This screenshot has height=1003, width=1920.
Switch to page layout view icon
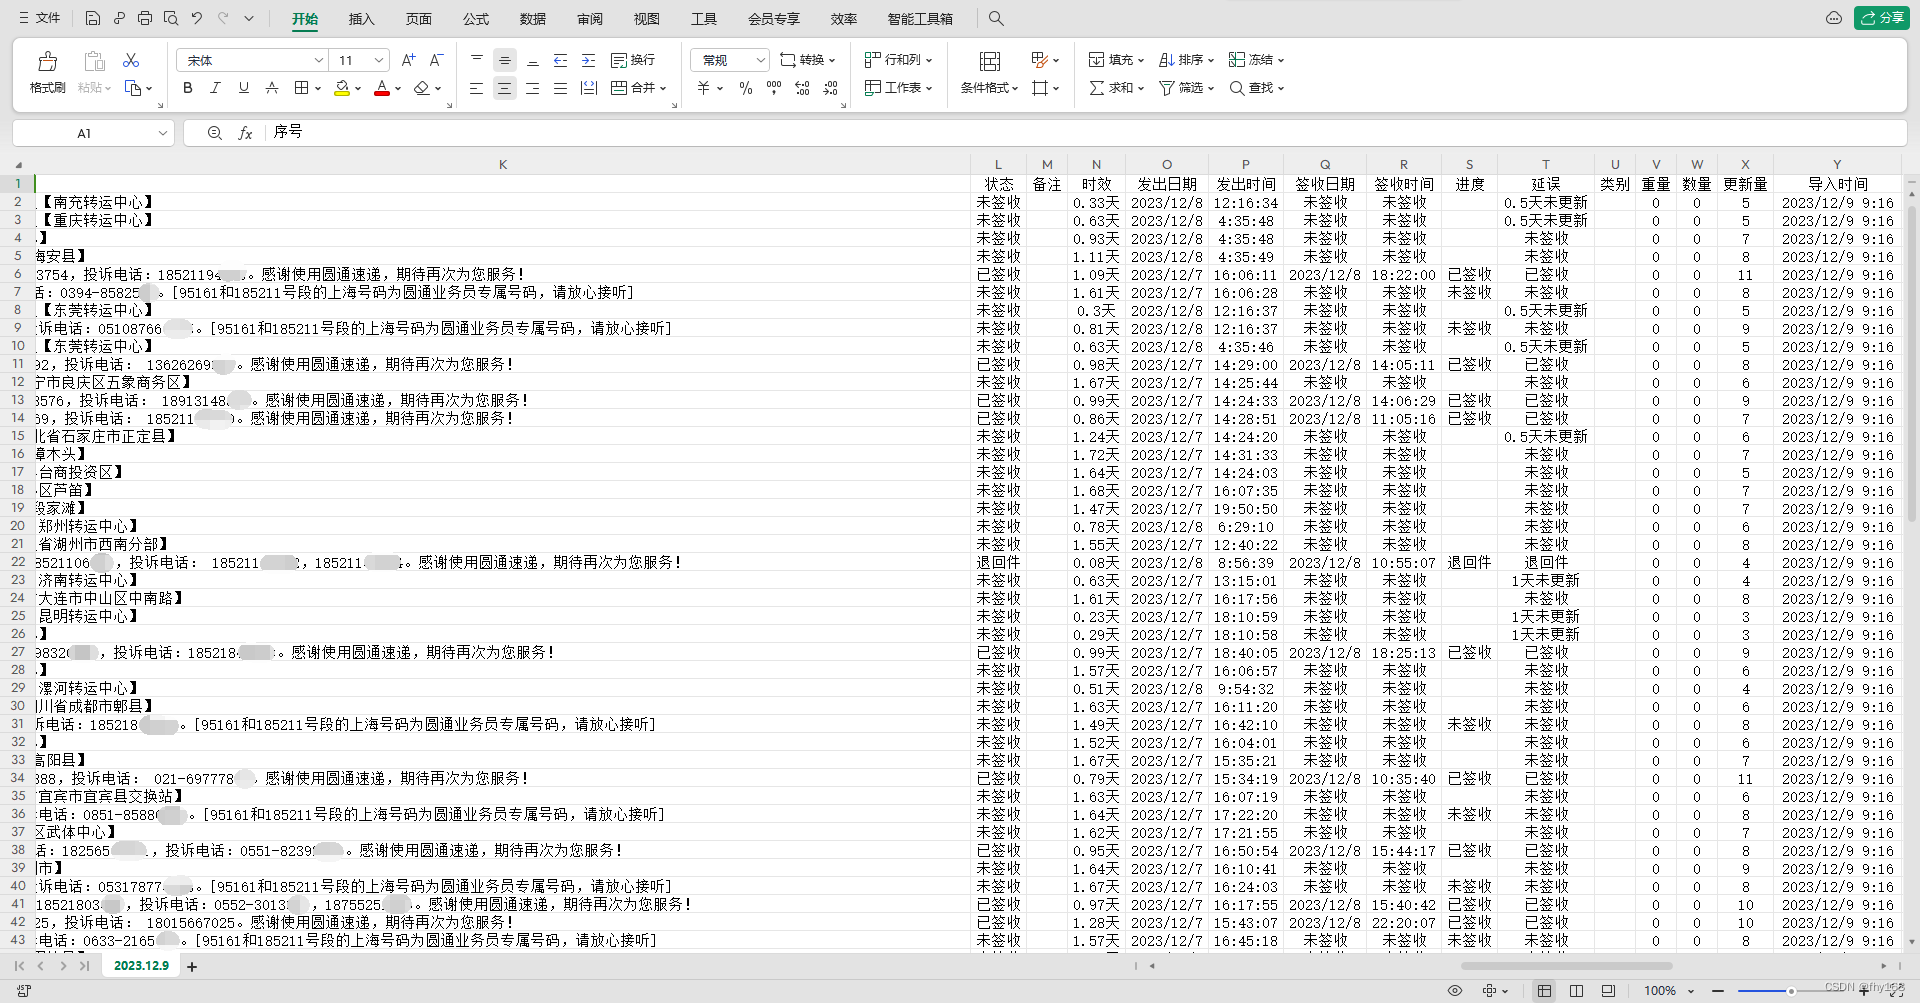(x=1576, y=991)
